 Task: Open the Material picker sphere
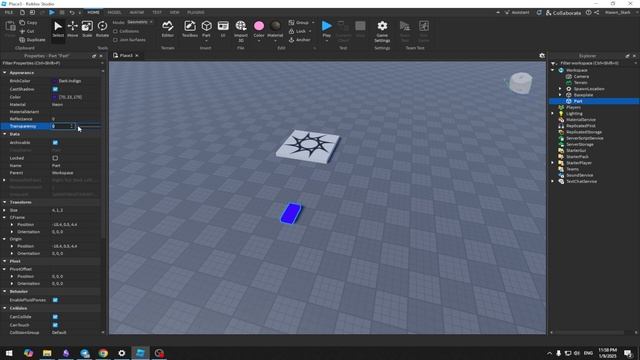tap(276, 26)
